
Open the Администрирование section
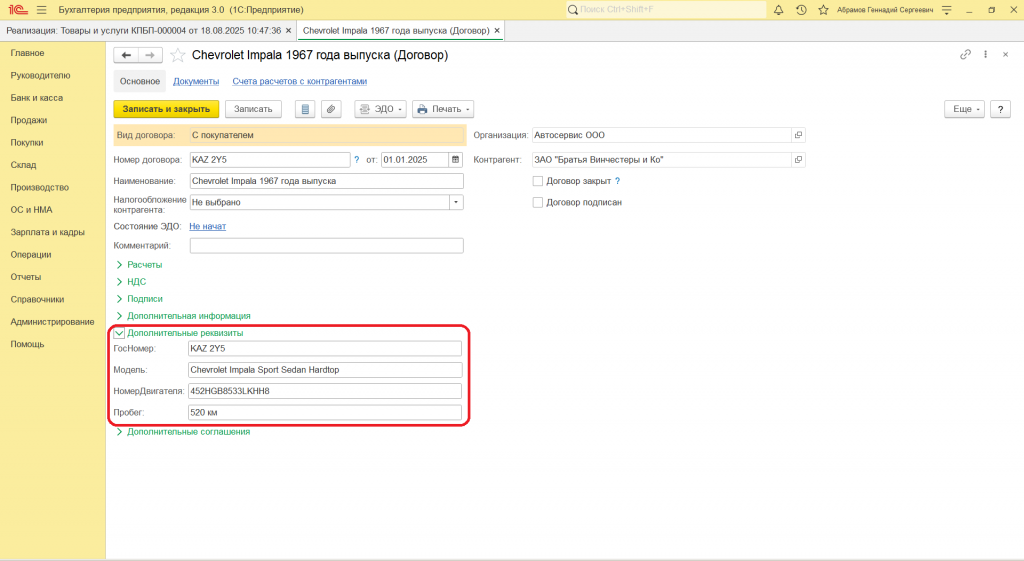click(x=52, y=321)
